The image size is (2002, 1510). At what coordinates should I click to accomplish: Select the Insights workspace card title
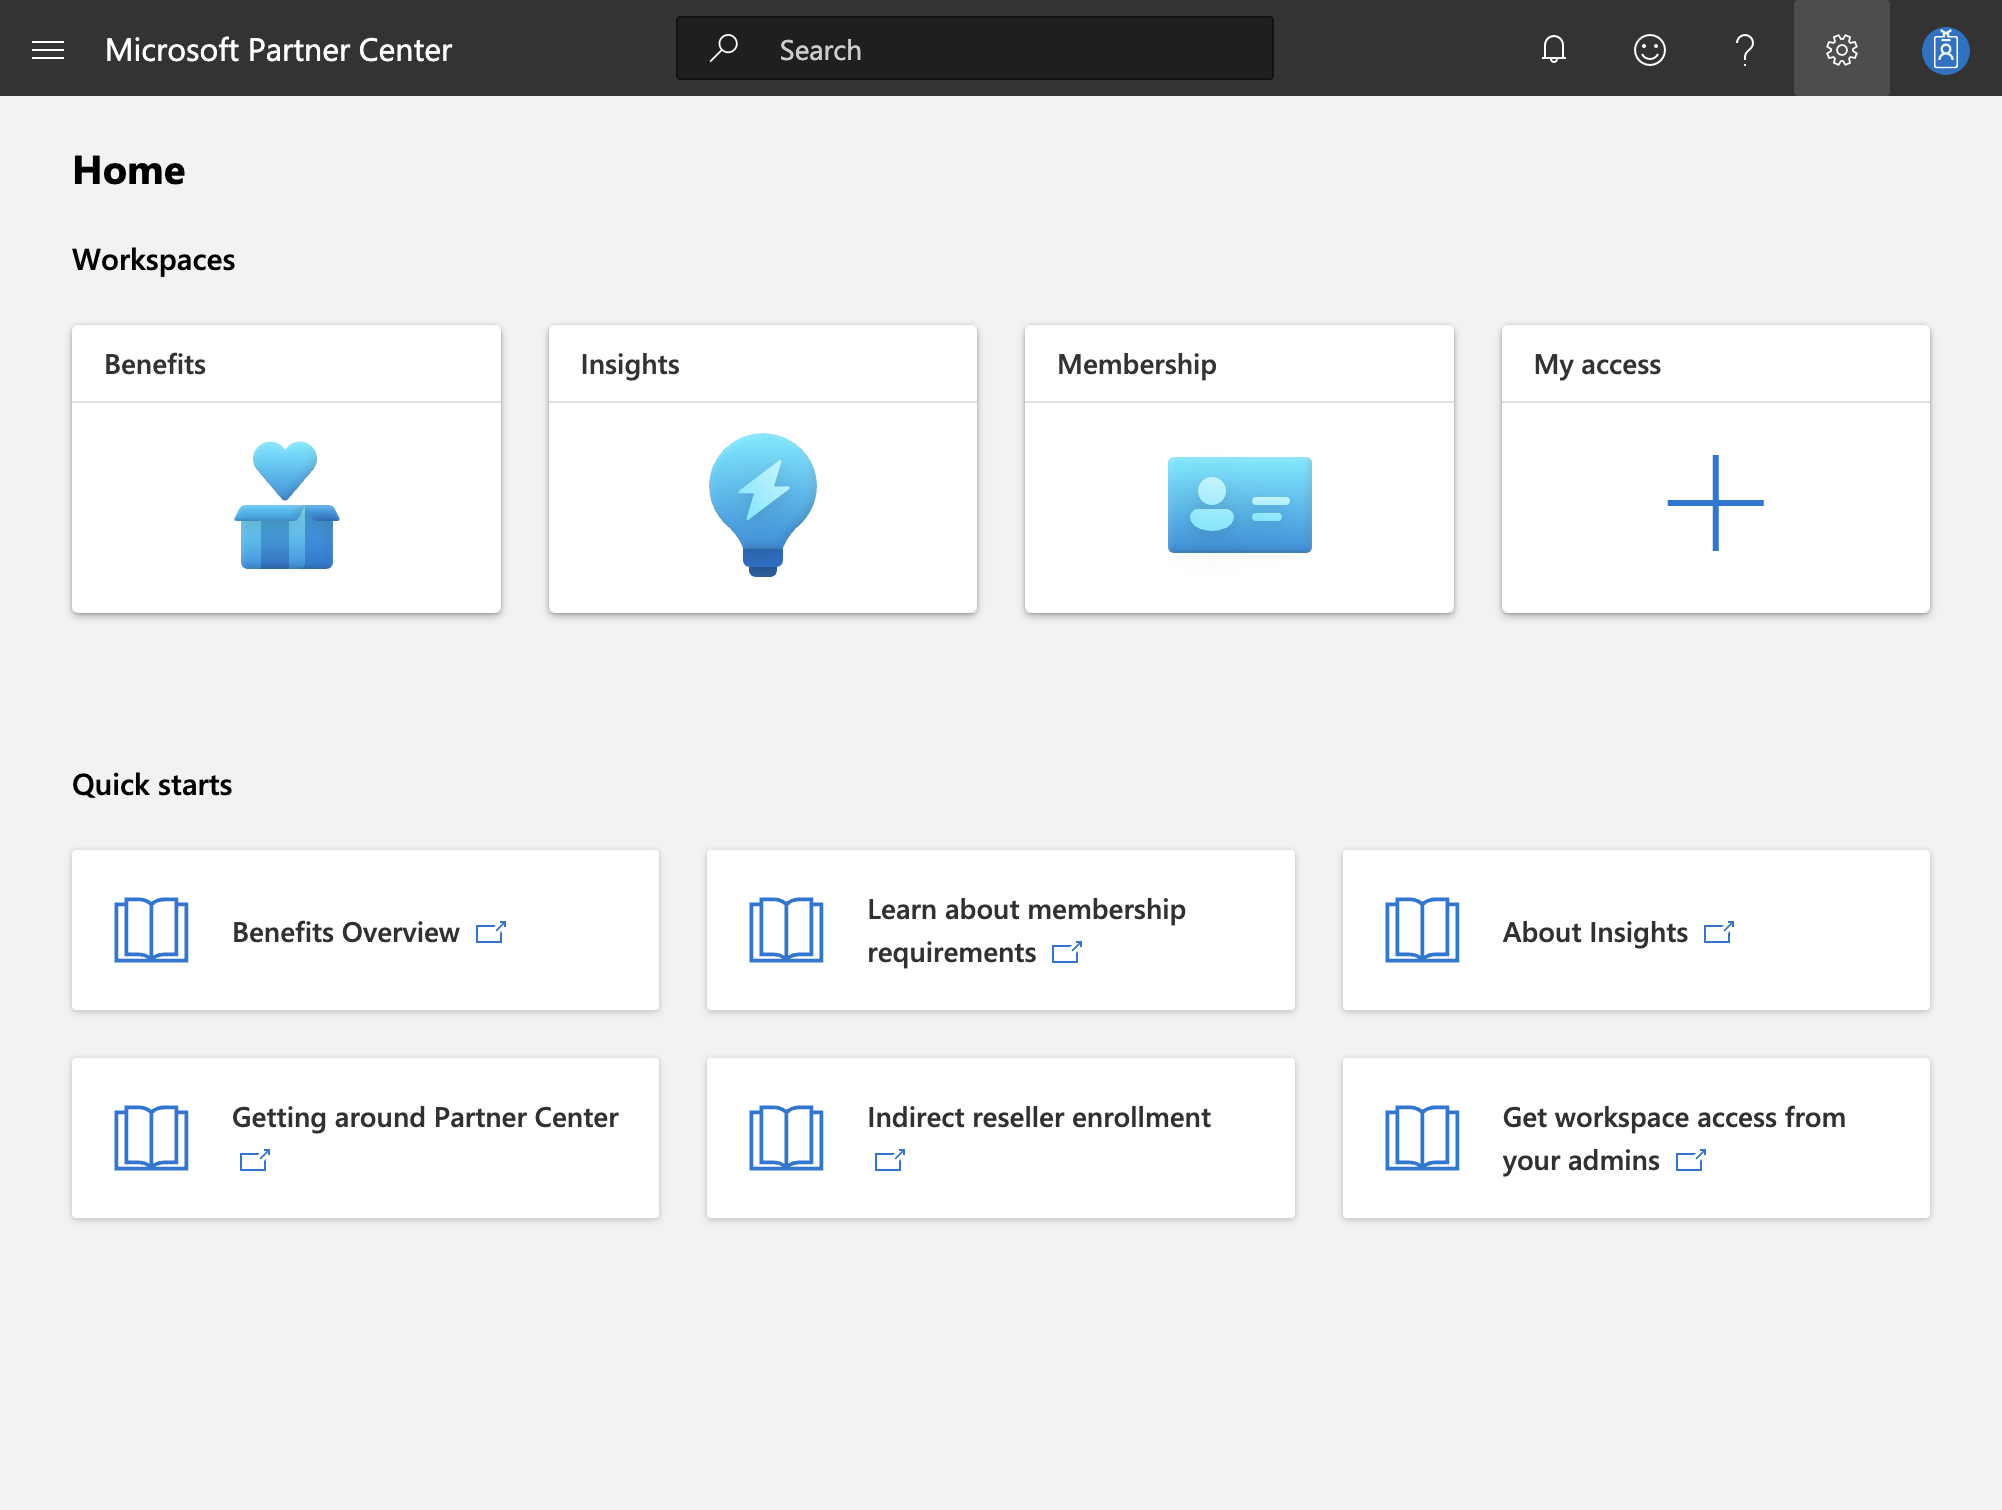[x=630, y=364]
